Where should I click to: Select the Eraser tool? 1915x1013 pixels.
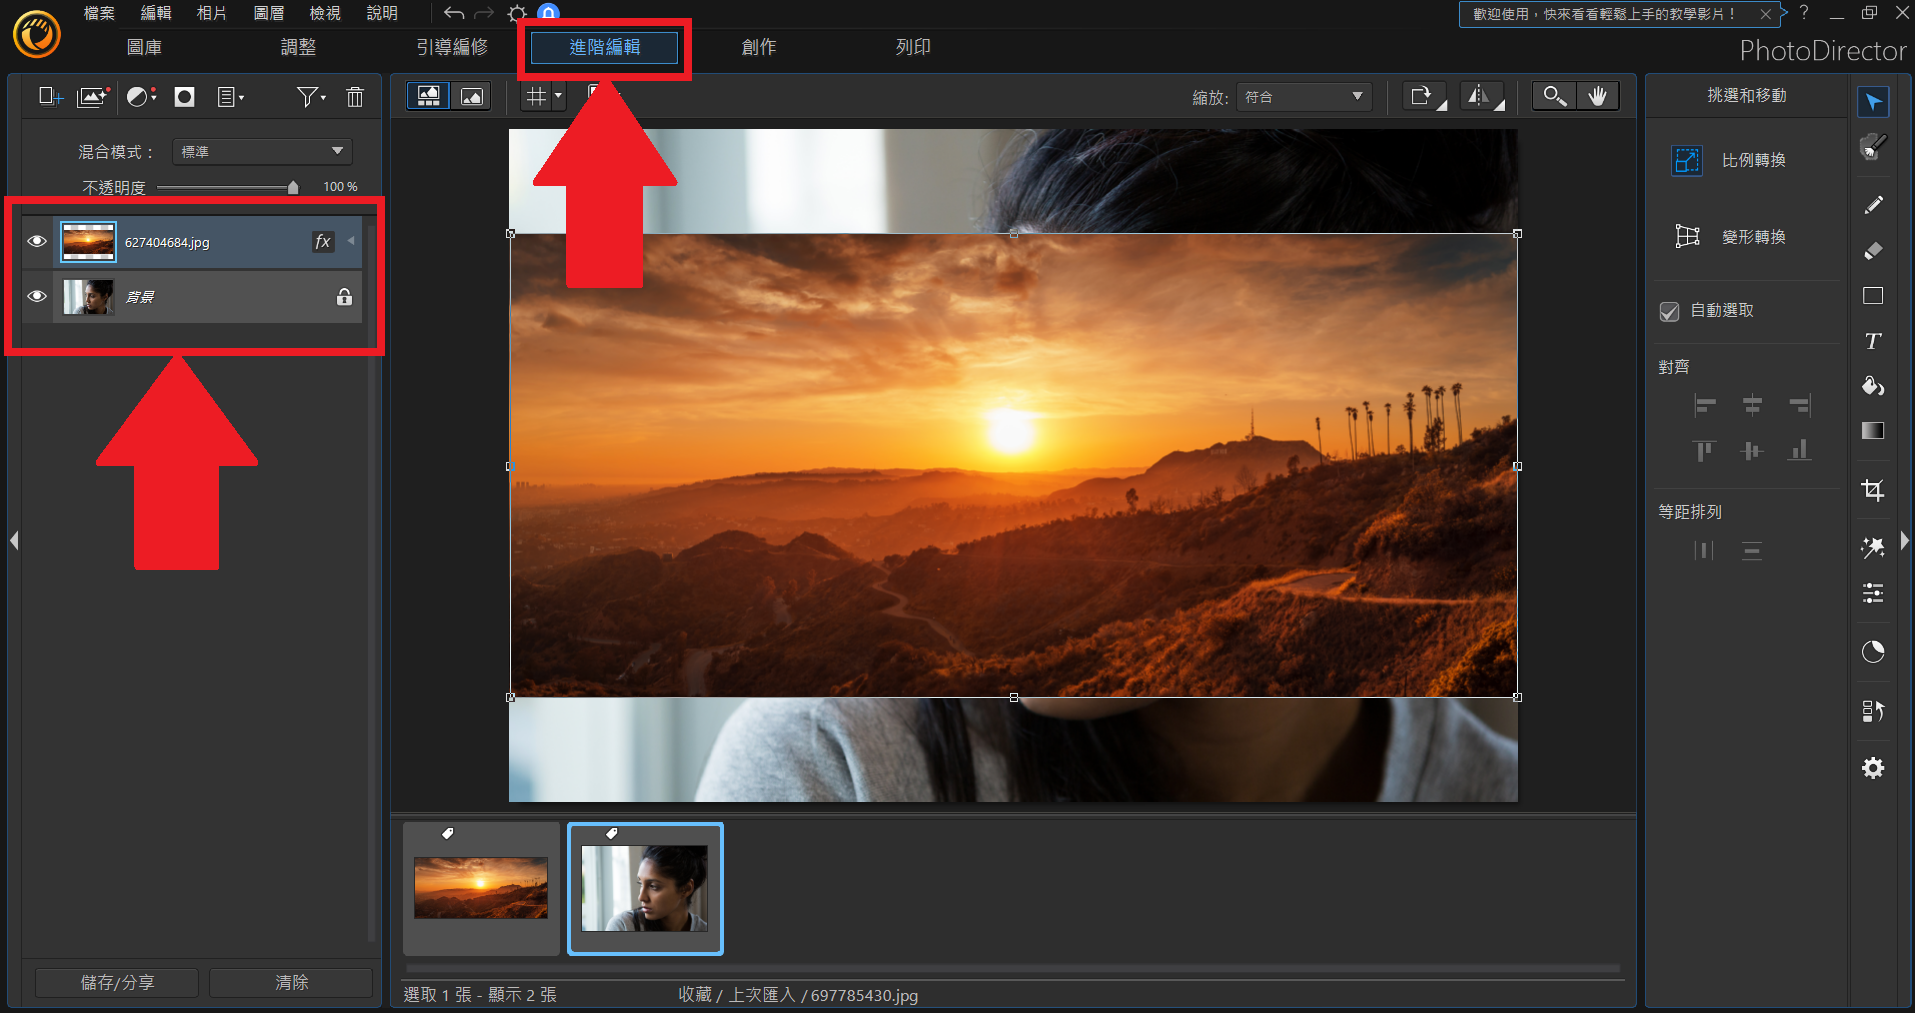1873,251
